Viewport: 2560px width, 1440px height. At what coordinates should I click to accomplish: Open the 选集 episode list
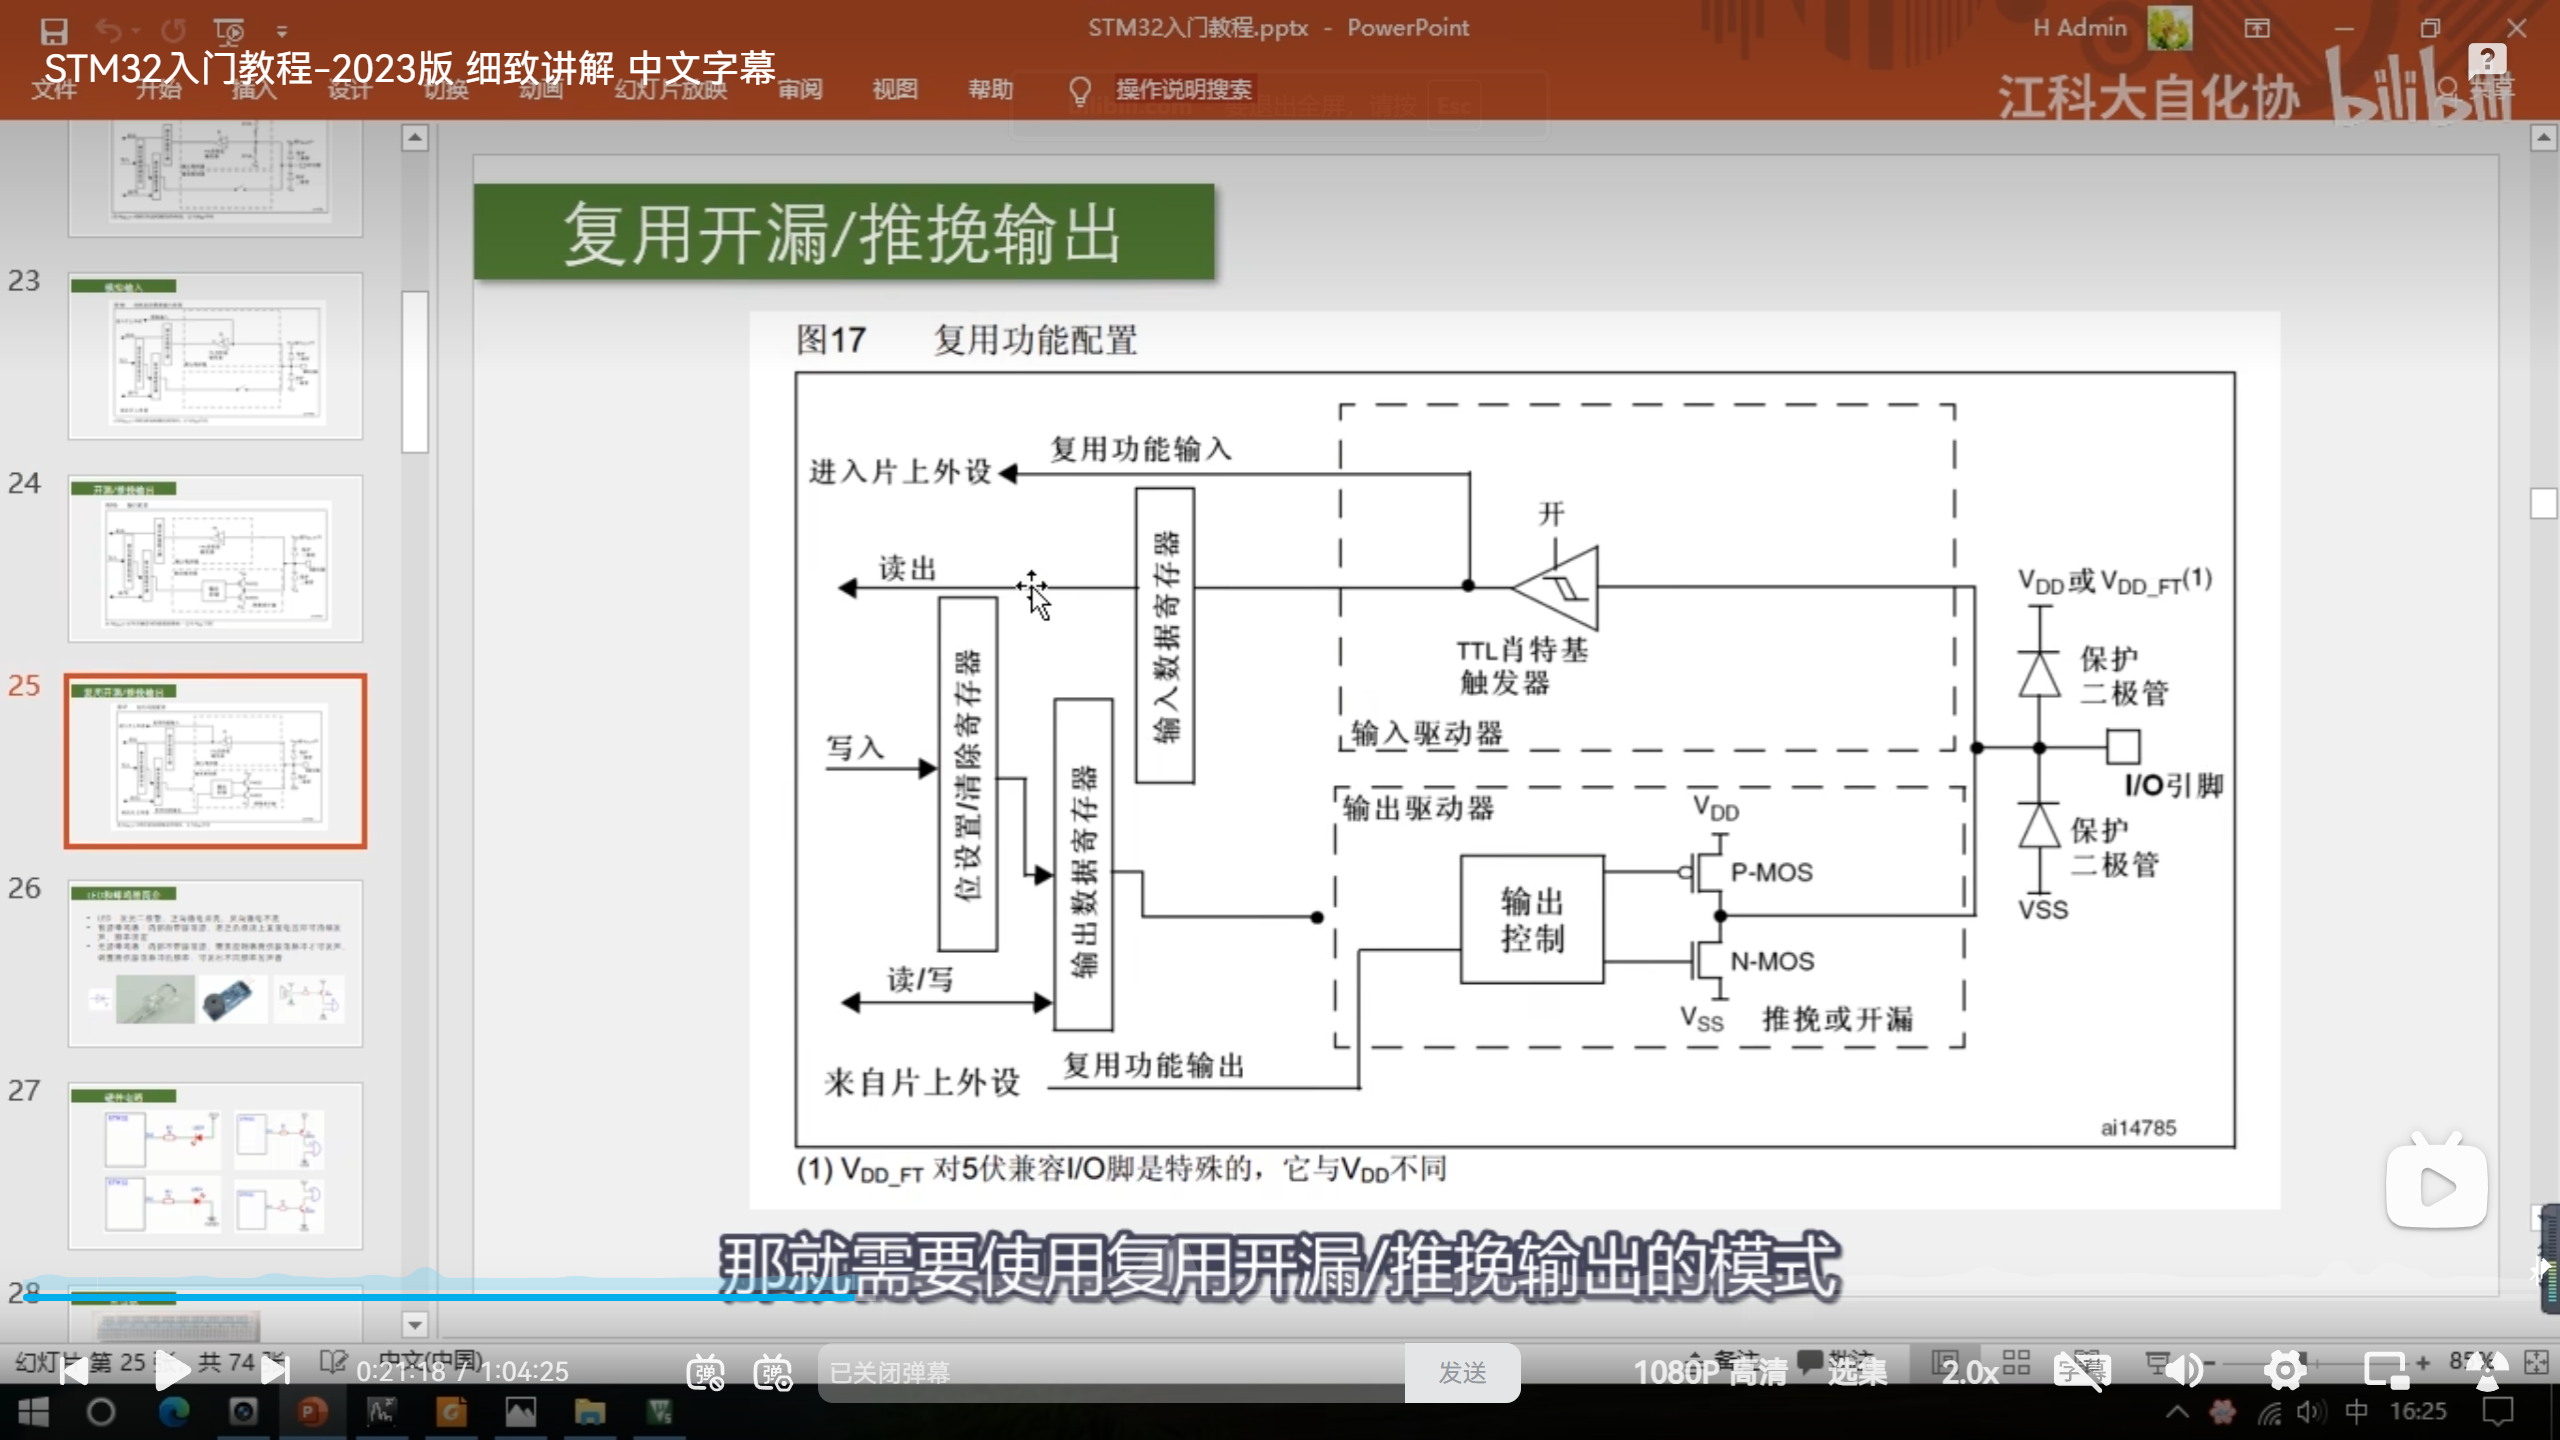(x=1857, y=1372)
